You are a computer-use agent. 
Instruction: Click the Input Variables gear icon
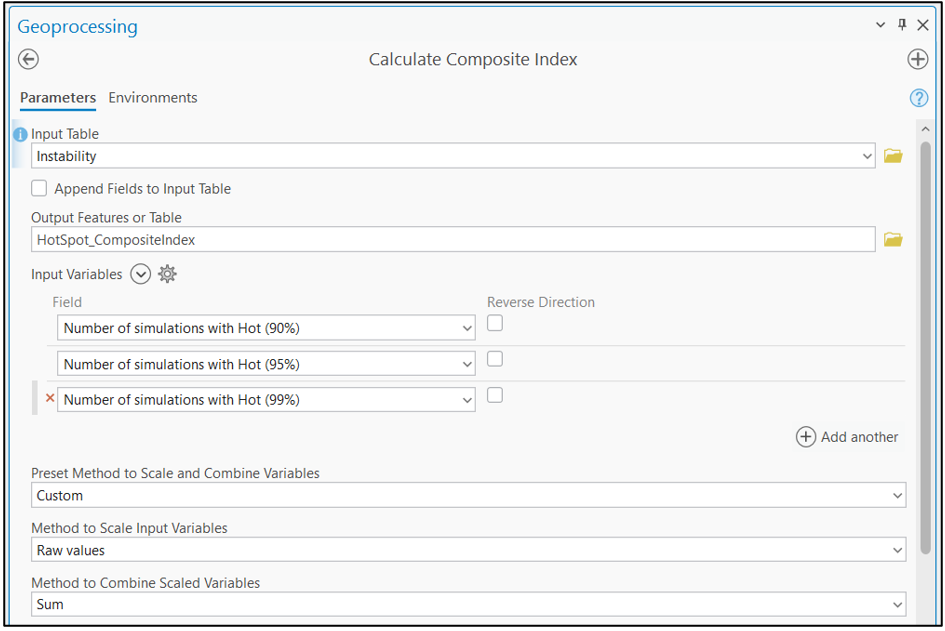[167, 274]
